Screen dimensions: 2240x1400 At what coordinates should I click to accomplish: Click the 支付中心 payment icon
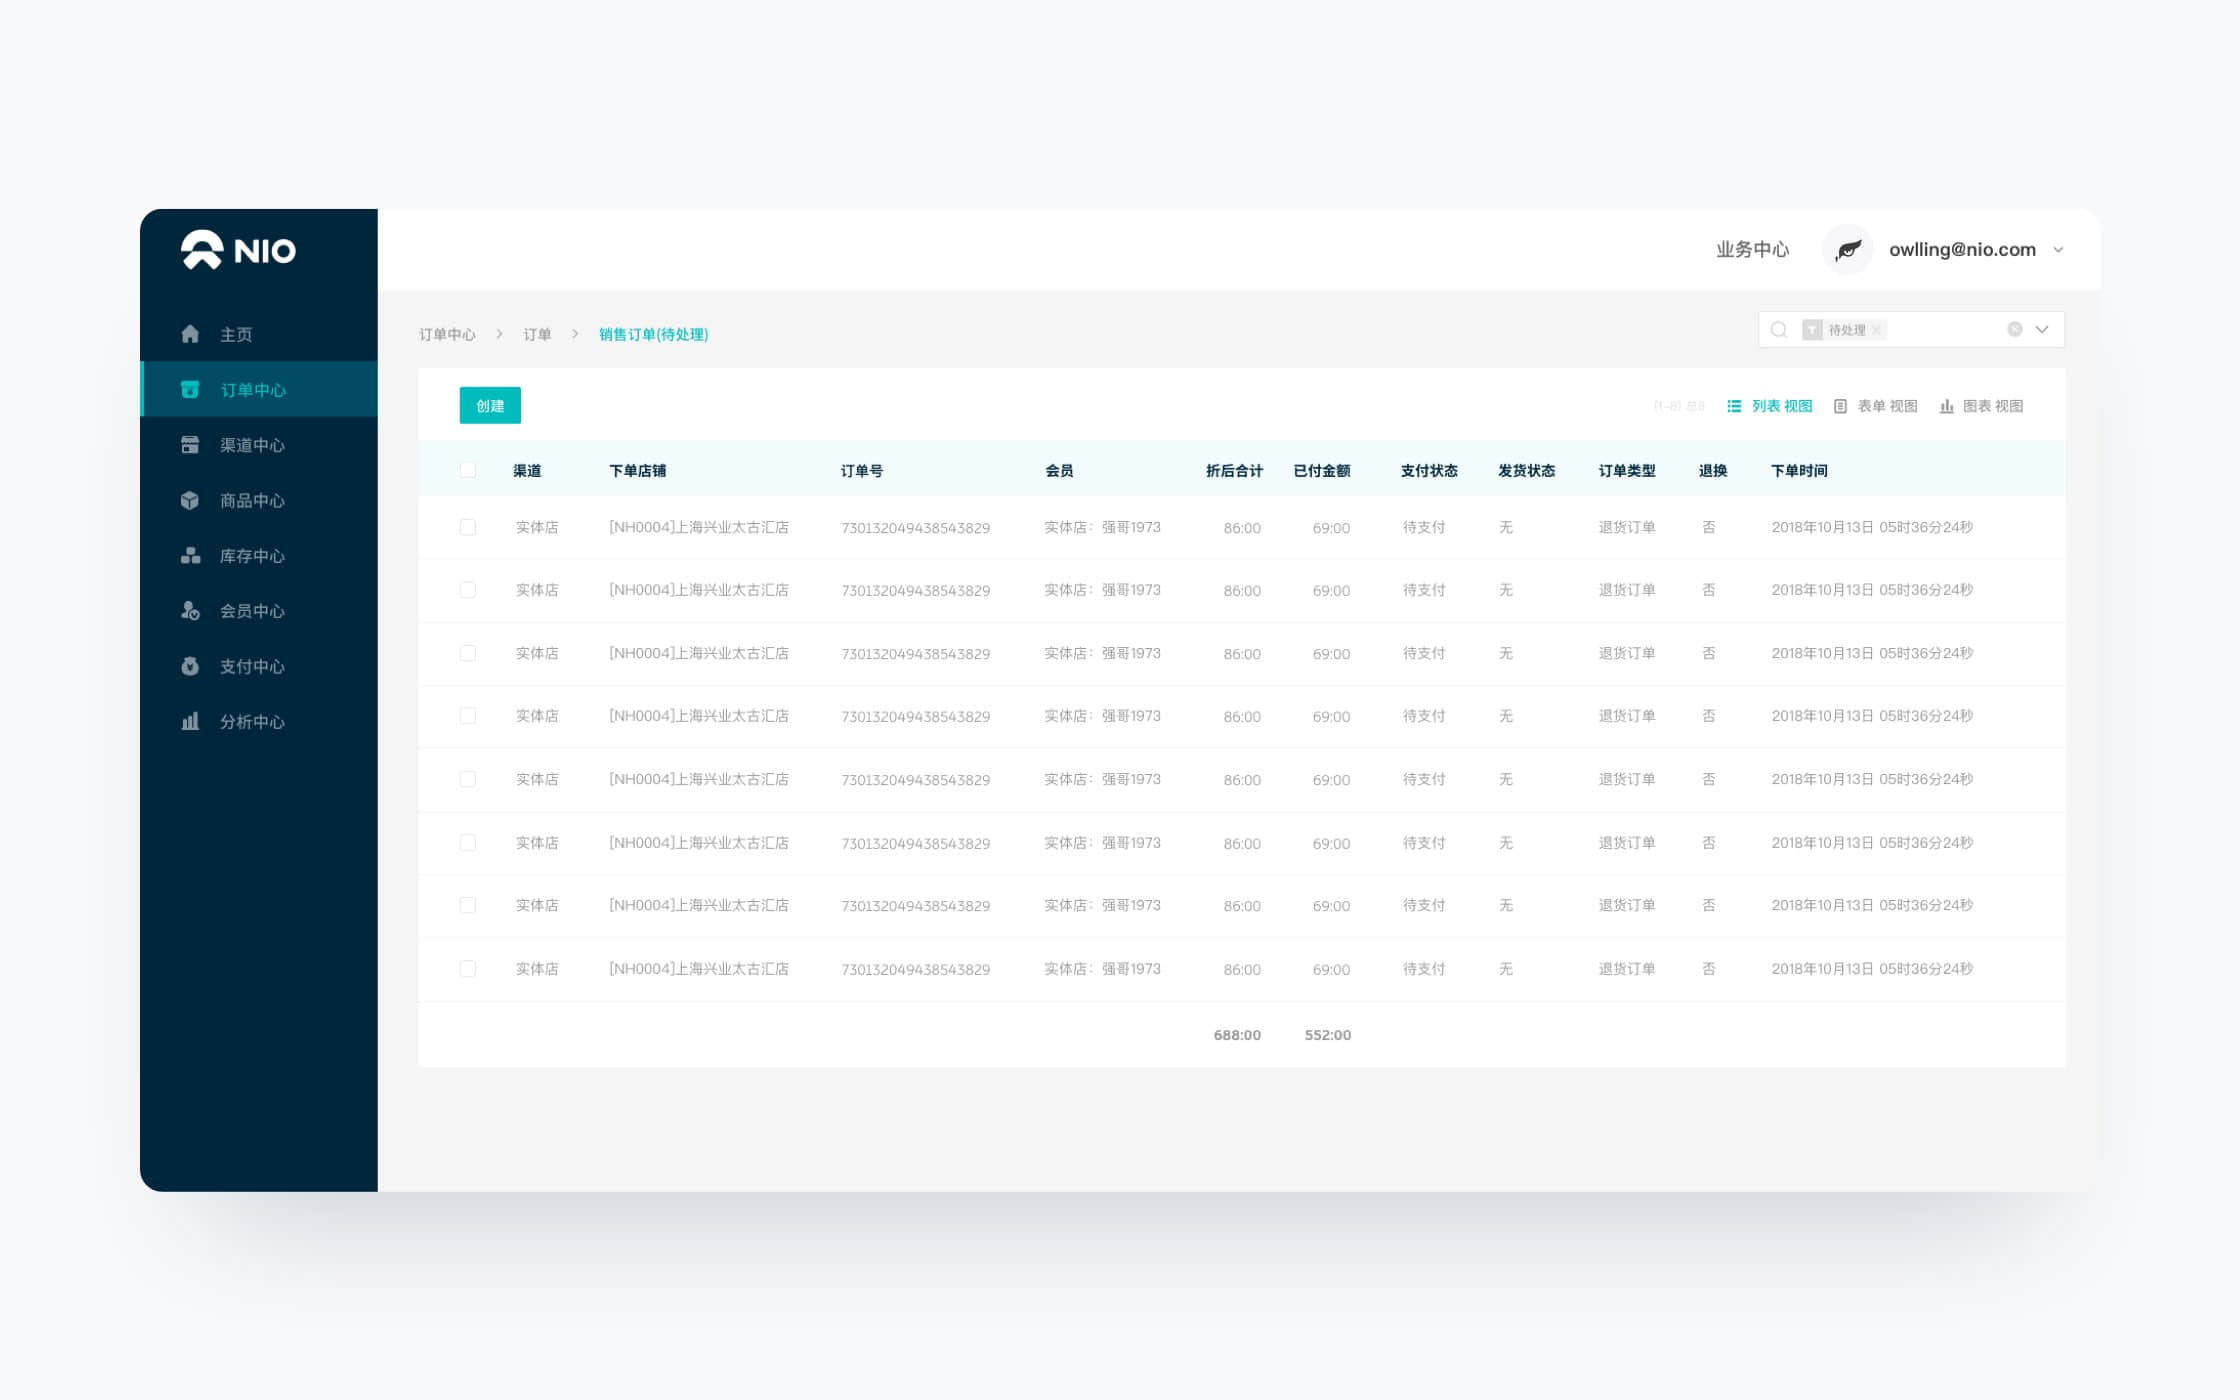click(190, 666)
